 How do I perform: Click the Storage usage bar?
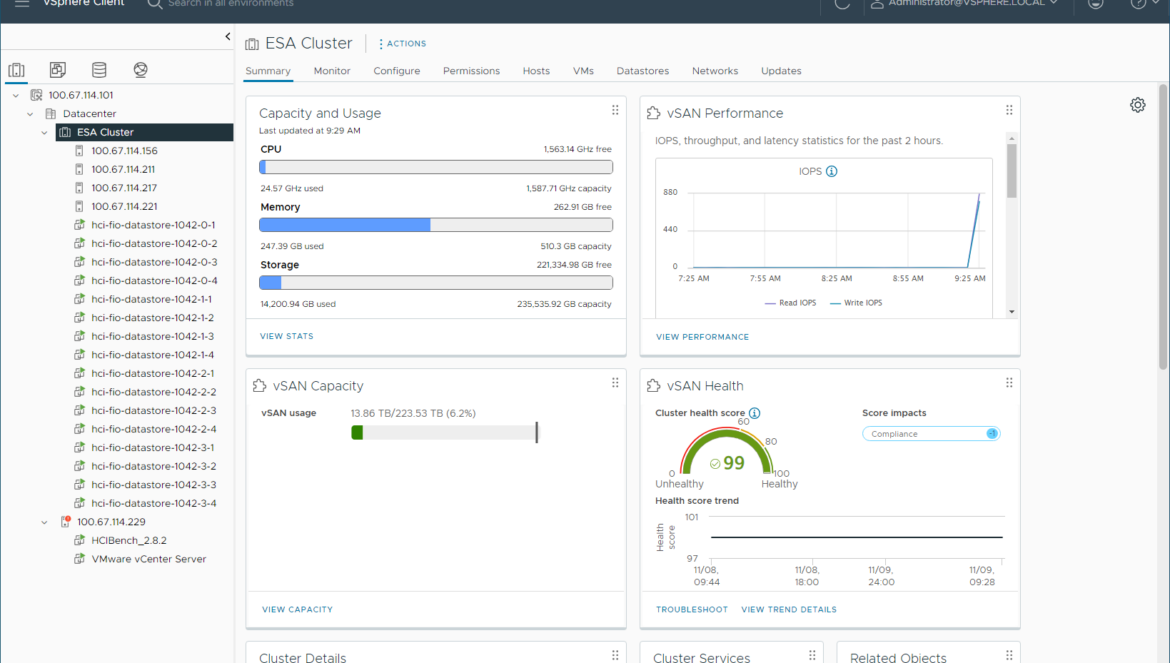click(x=436, y=283)
